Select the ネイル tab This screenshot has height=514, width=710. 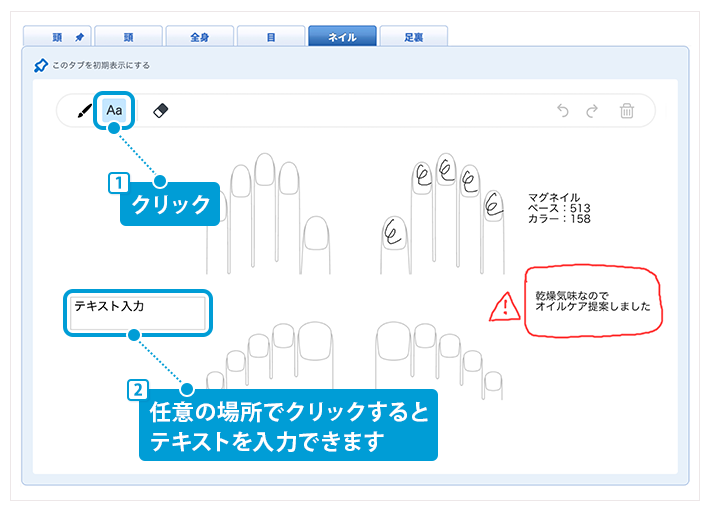coord(342,37)
